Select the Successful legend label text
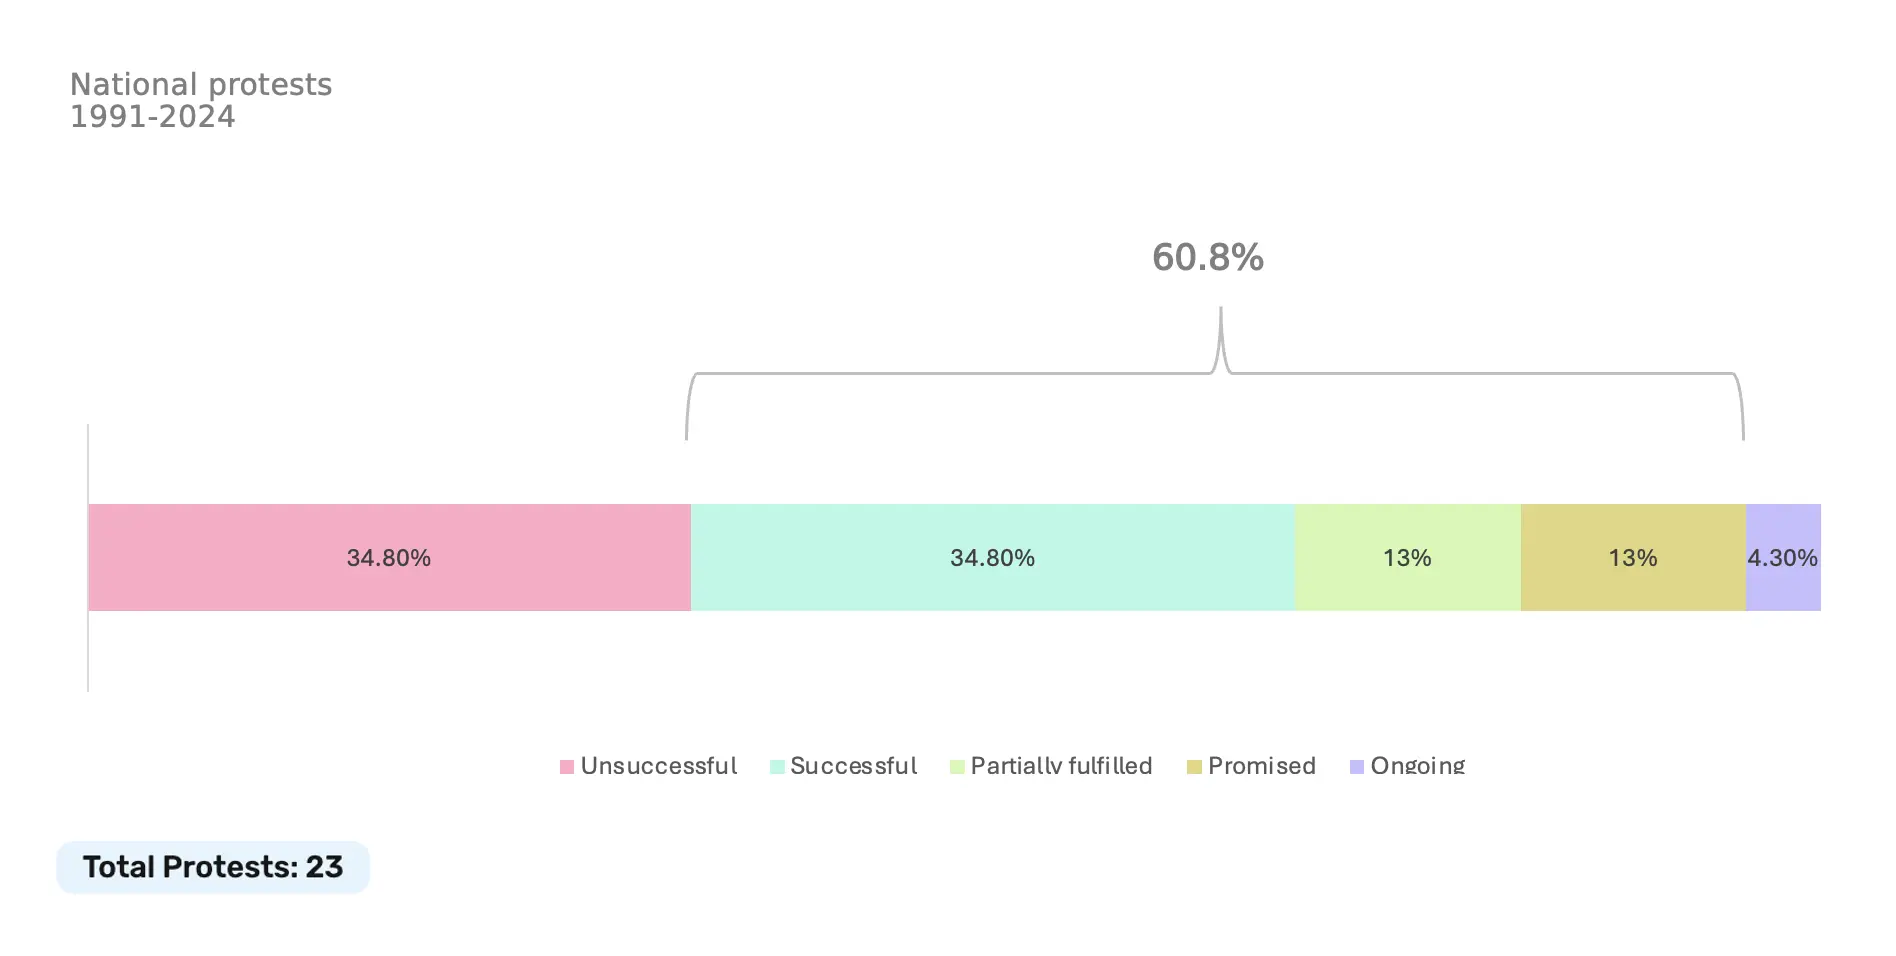The width and height of the screenshot is (1896, 956). pos(853,766)
